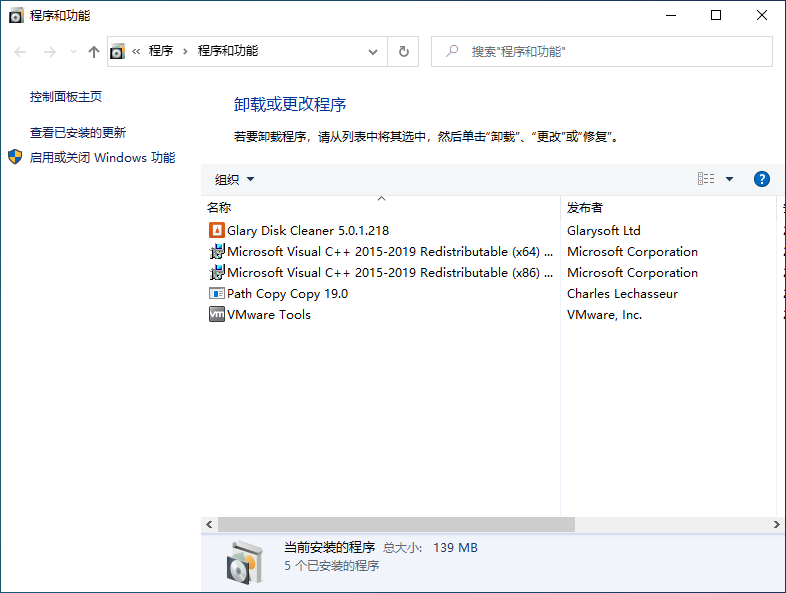The width and height of the screenshot is (786, 593).
Task: Open the recent locations dropdown arrow
Action: tap(73, 52)
